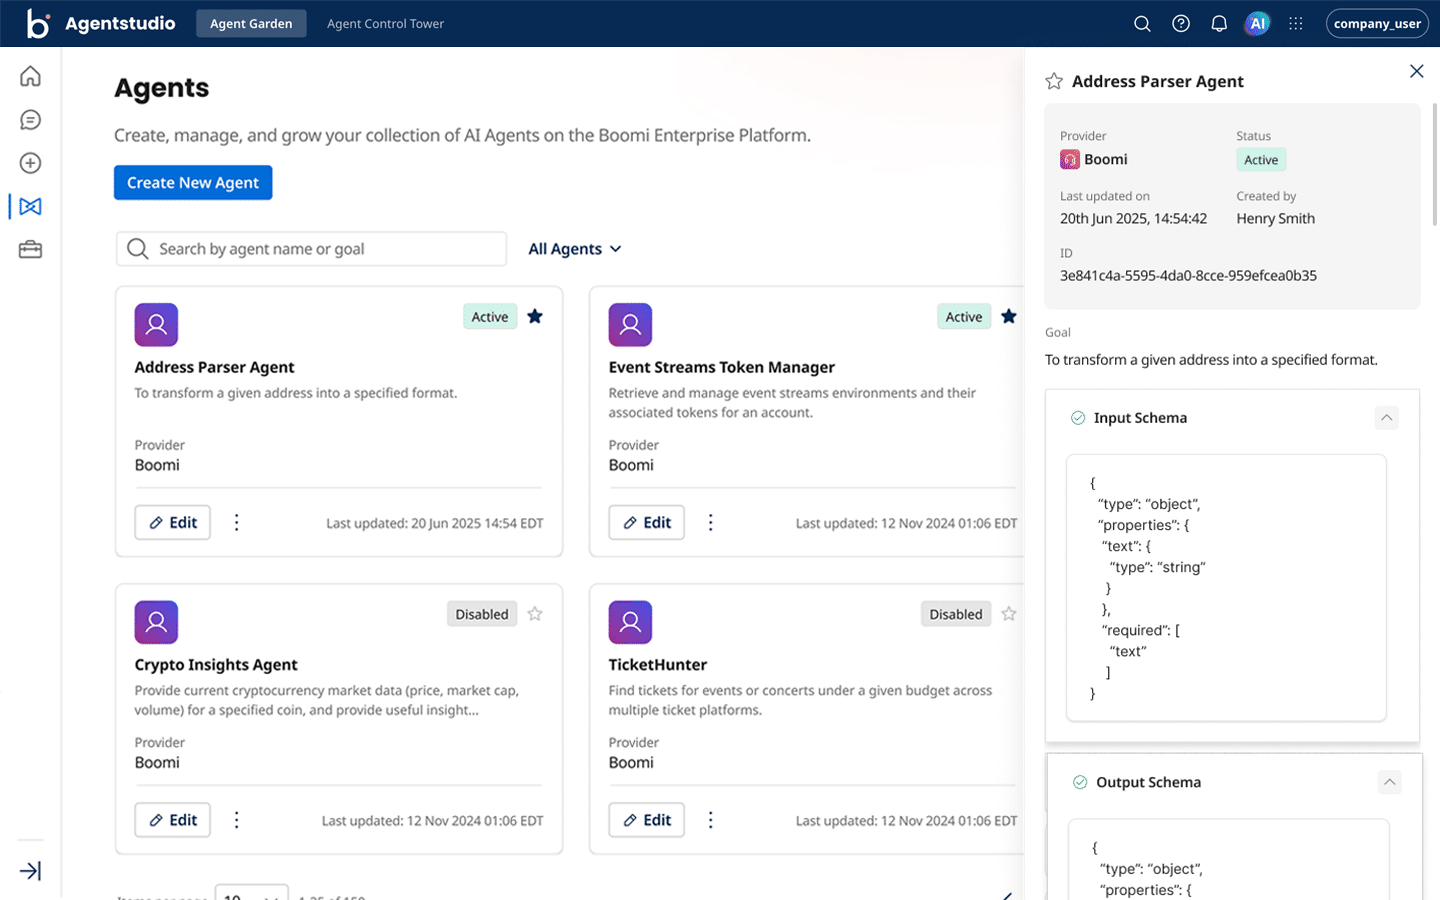Open more options for TicketHunter card
This screenshot has height=900, width=1440.
711,820
